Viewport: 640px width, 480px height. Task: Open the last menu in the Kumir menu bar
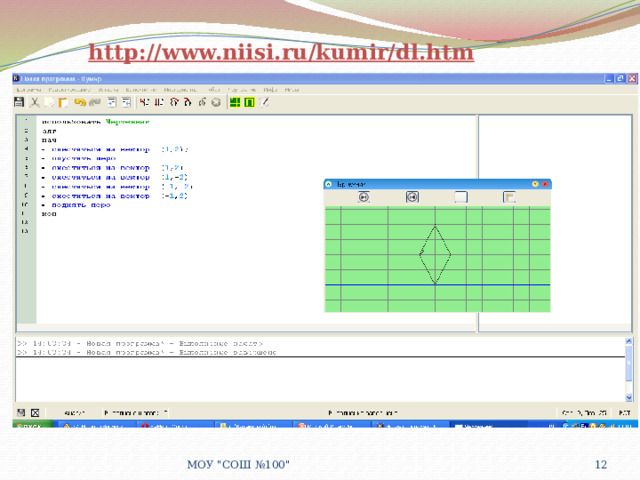tap(292, 89)
